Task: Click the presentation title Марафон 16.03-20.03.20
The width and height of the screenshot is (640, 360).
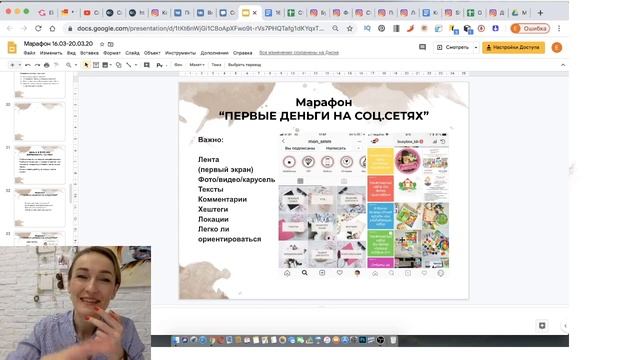Action: (58, 44)
